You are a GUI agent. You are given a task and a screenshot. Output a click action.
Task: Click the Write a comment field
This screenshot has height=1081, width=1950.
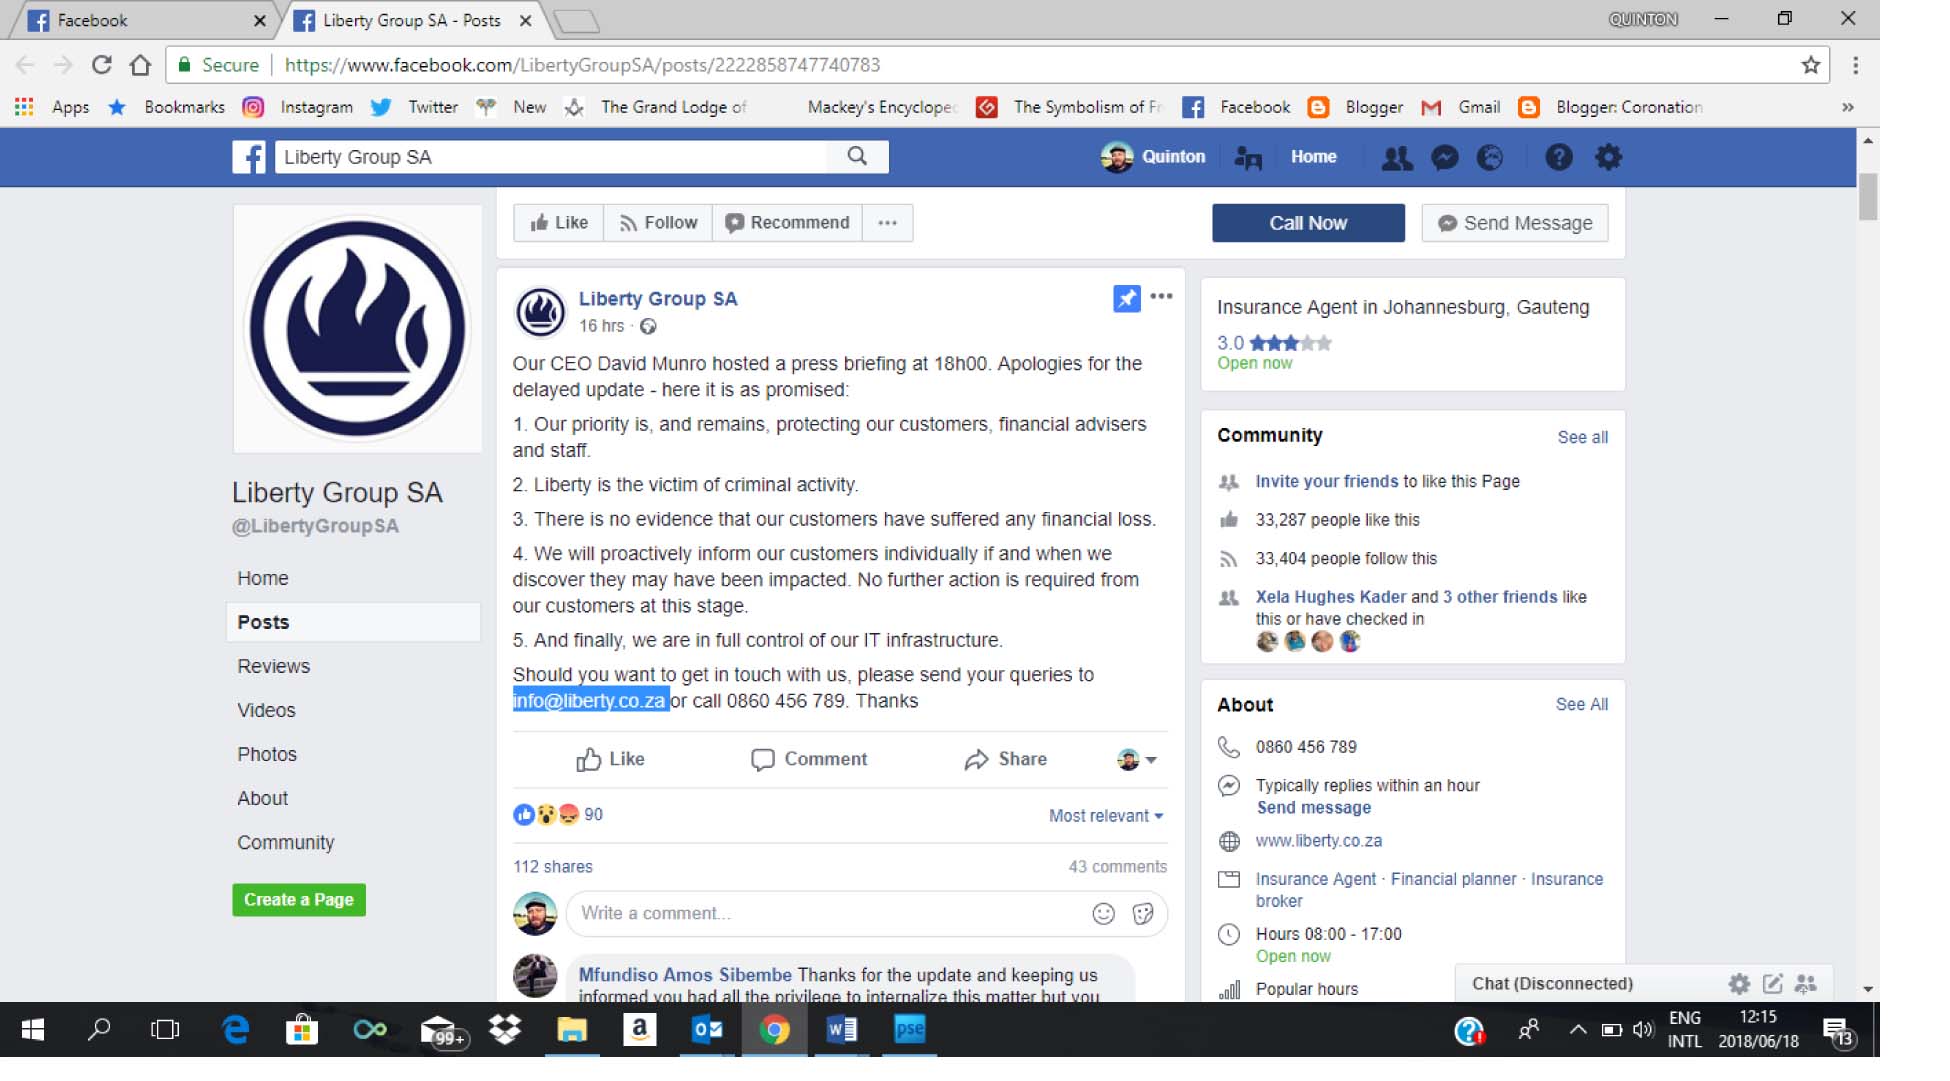(x=832, y=913)
